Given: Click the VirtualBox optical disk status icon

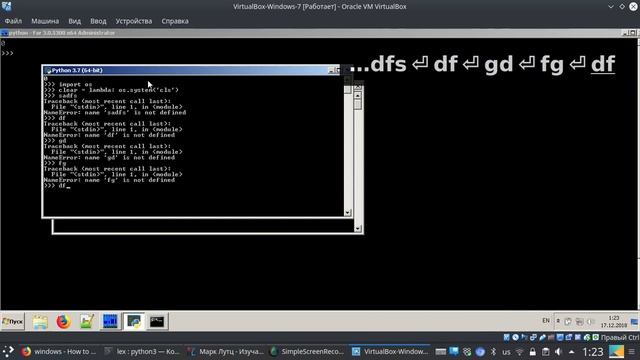Looking at the screenshot, I should (515, 337).
